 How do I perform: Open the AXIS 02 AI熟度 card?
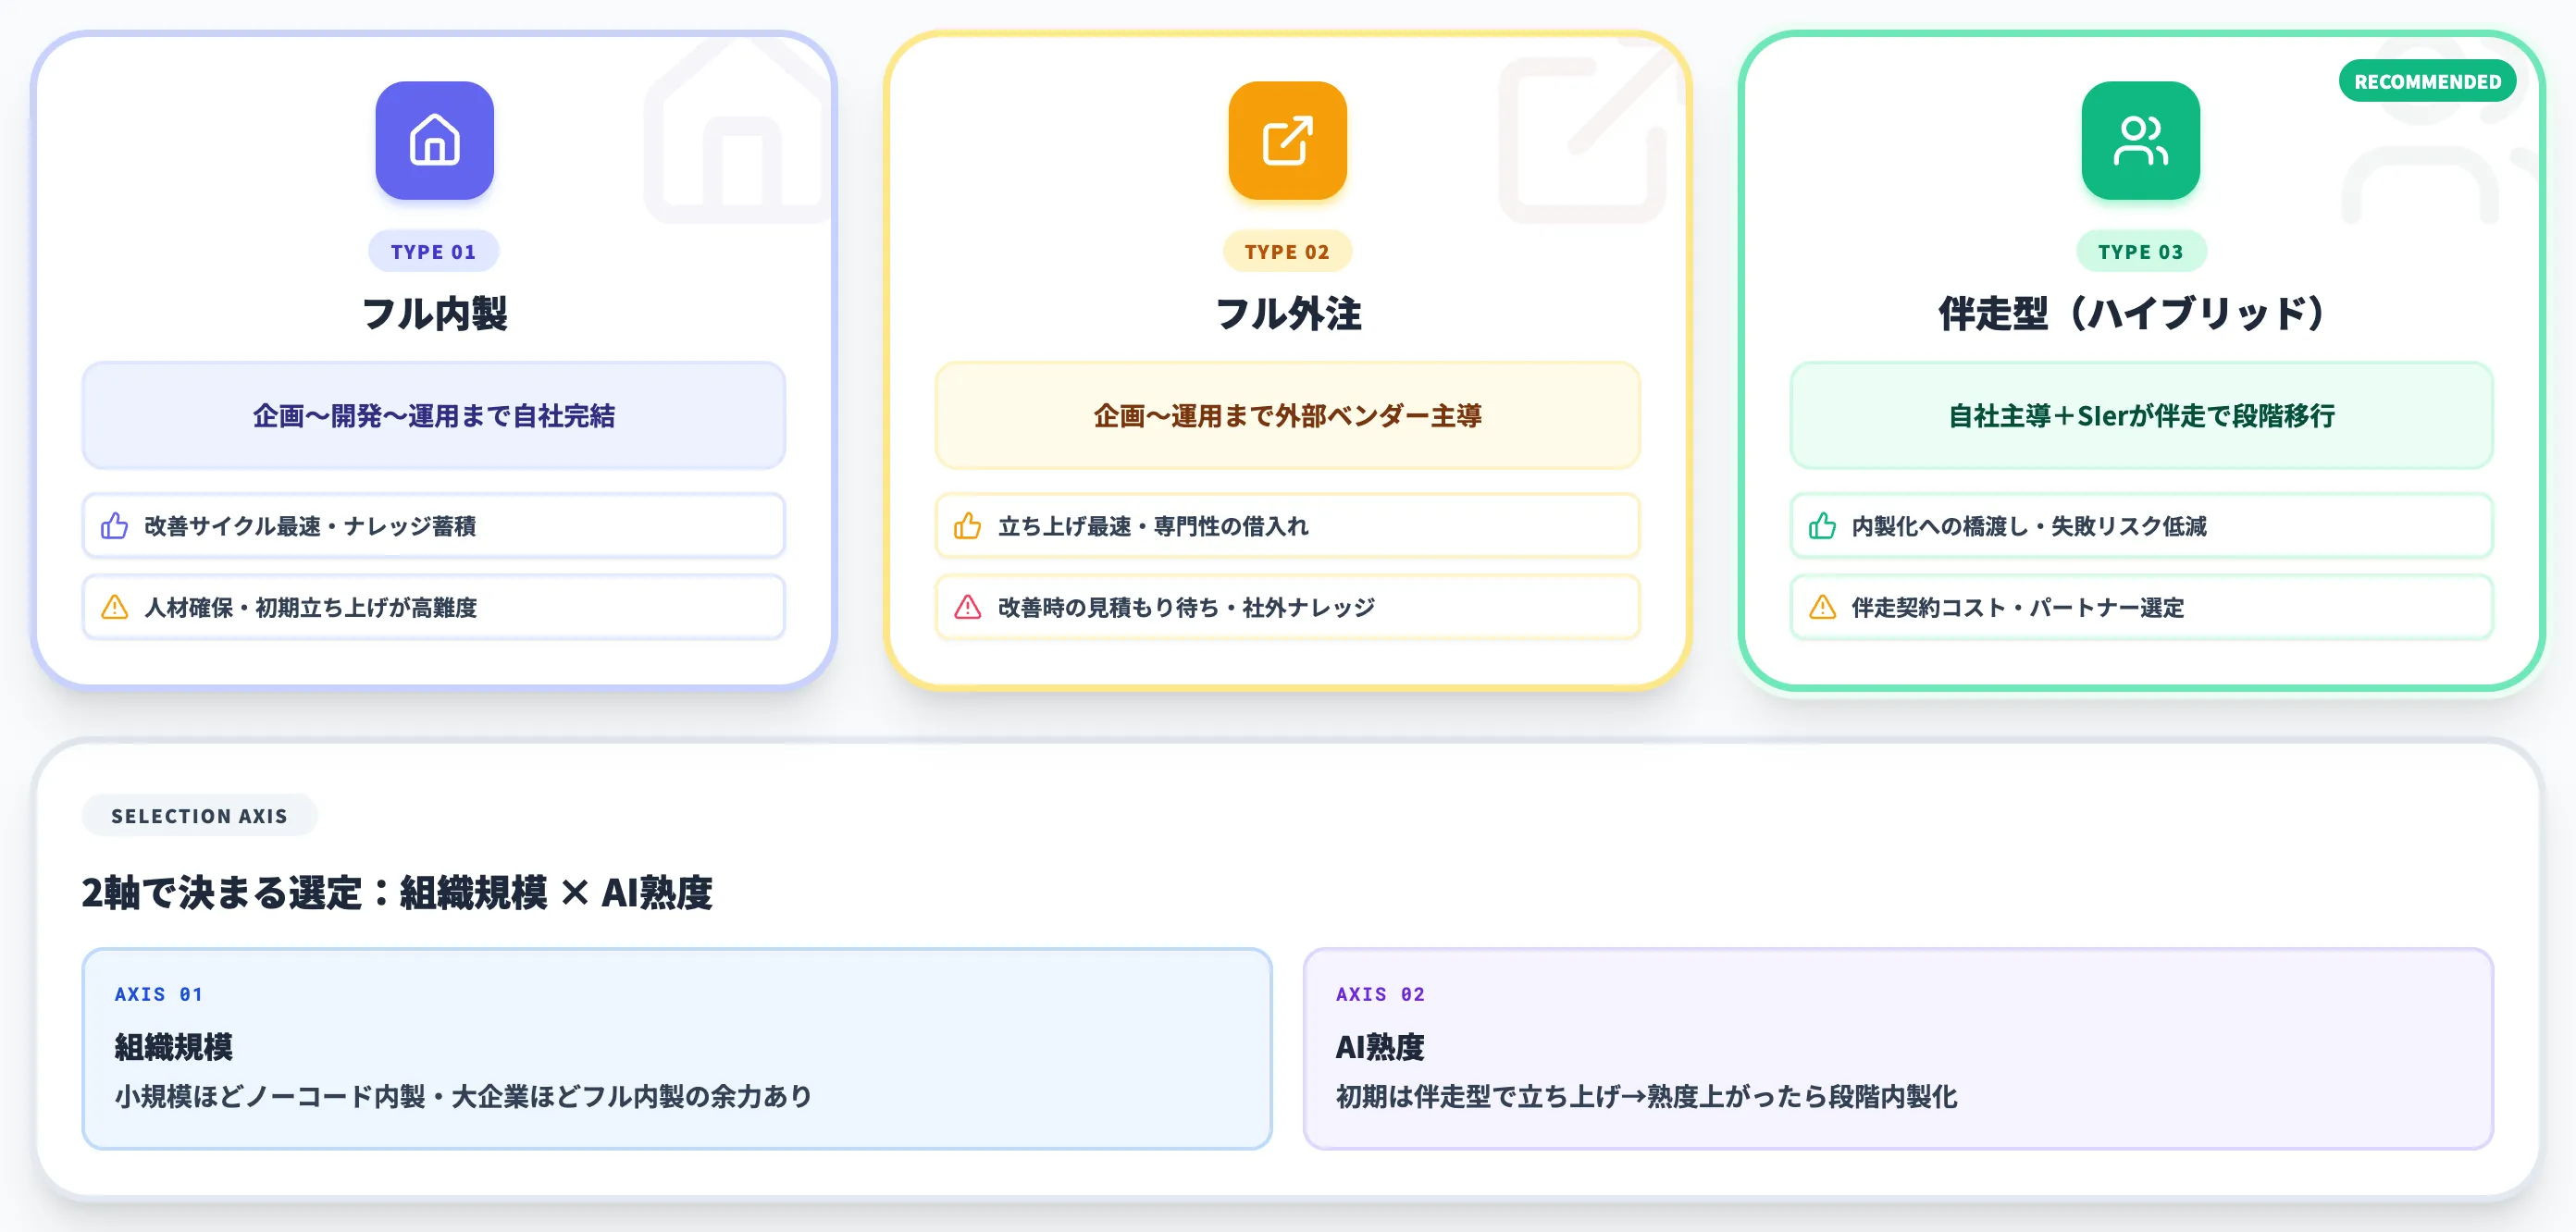tap(1898, 1048)
